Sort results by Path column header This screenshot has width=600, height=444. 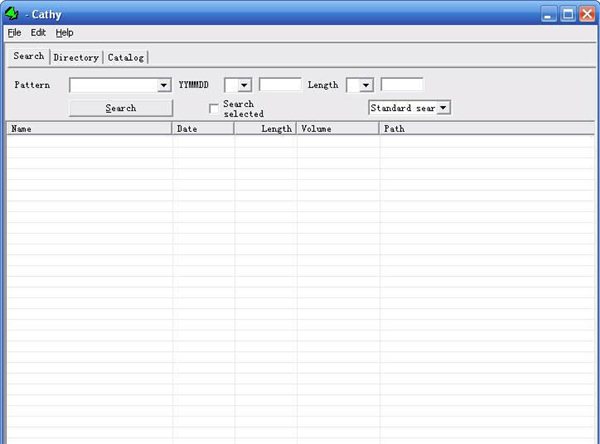click(x=487, y=129)
